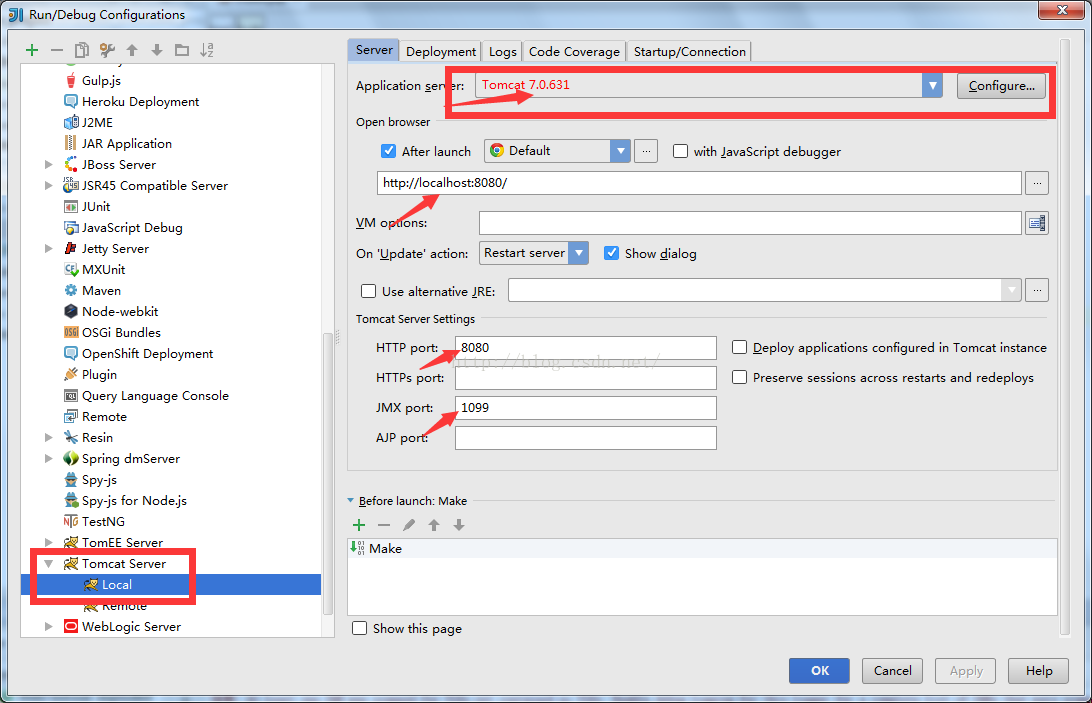Switch to Server tab
This screenshot has height=703, width=1092.
(374, 49)
